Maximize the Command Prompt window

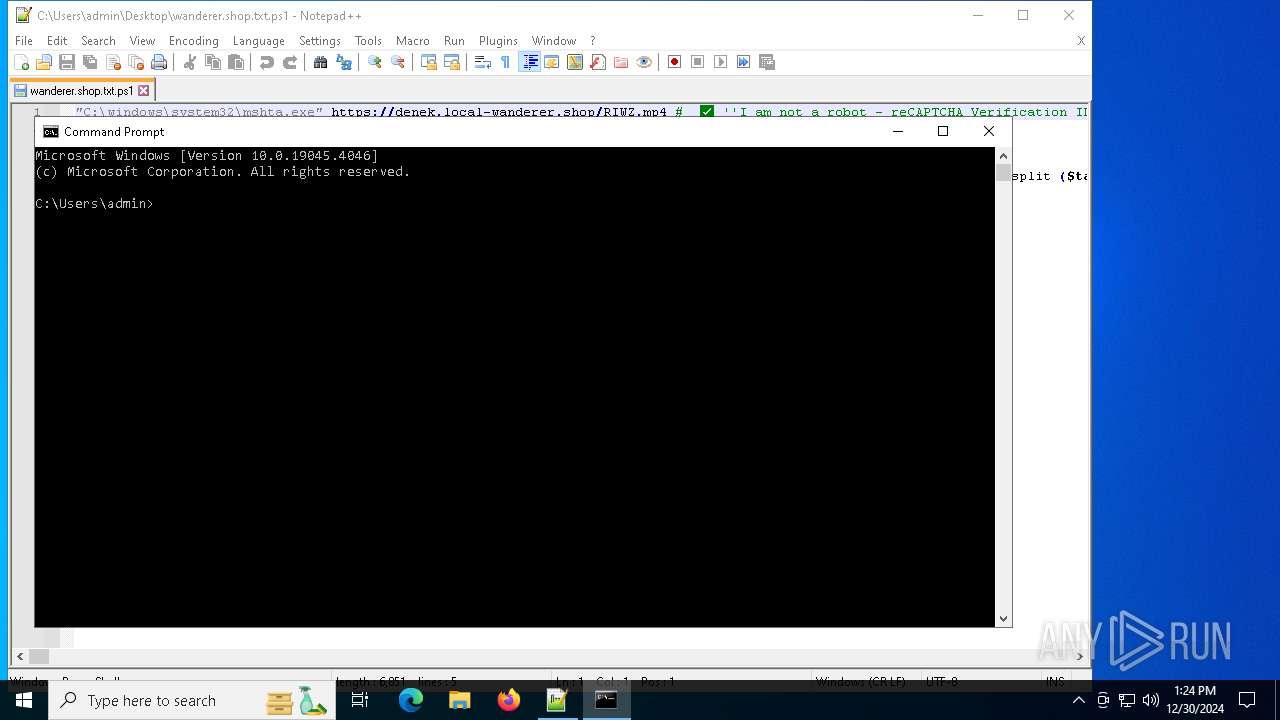tap(942, 131)
